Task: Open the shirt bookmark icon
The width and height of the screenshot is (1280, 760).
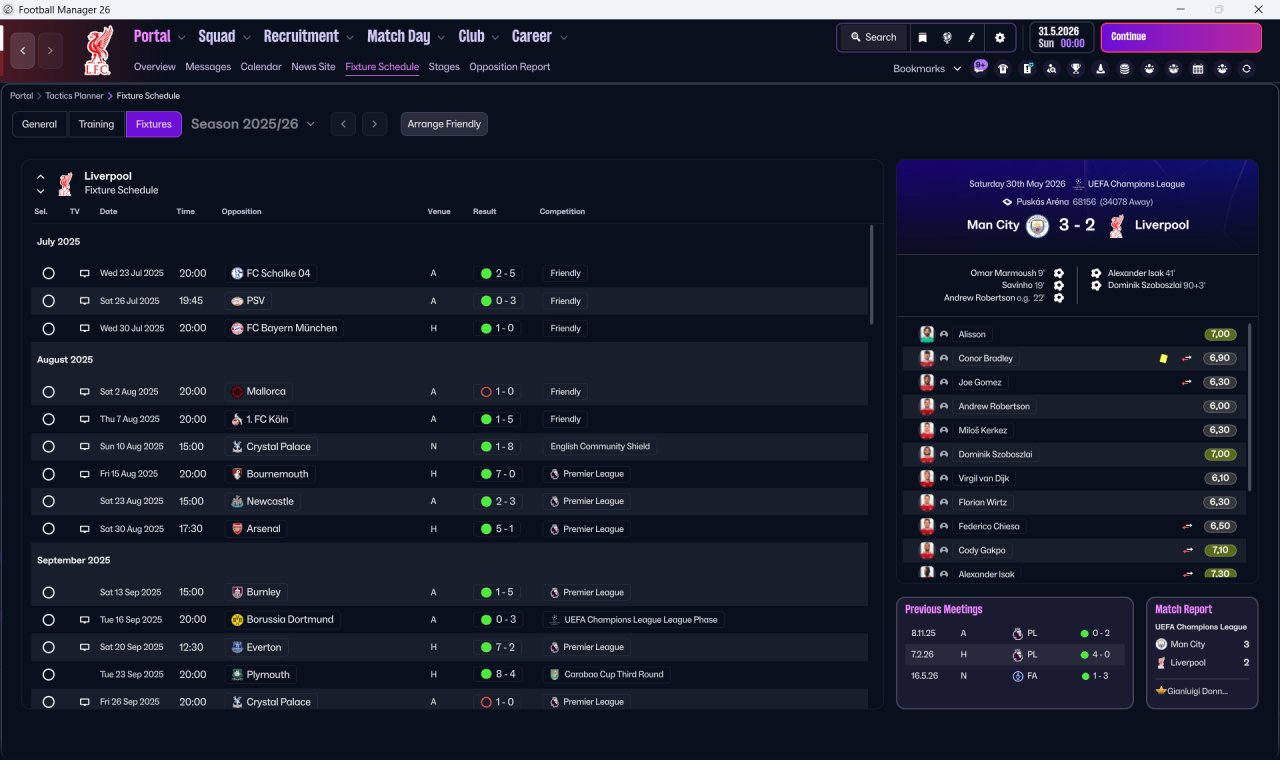Action: (1003, 69)
